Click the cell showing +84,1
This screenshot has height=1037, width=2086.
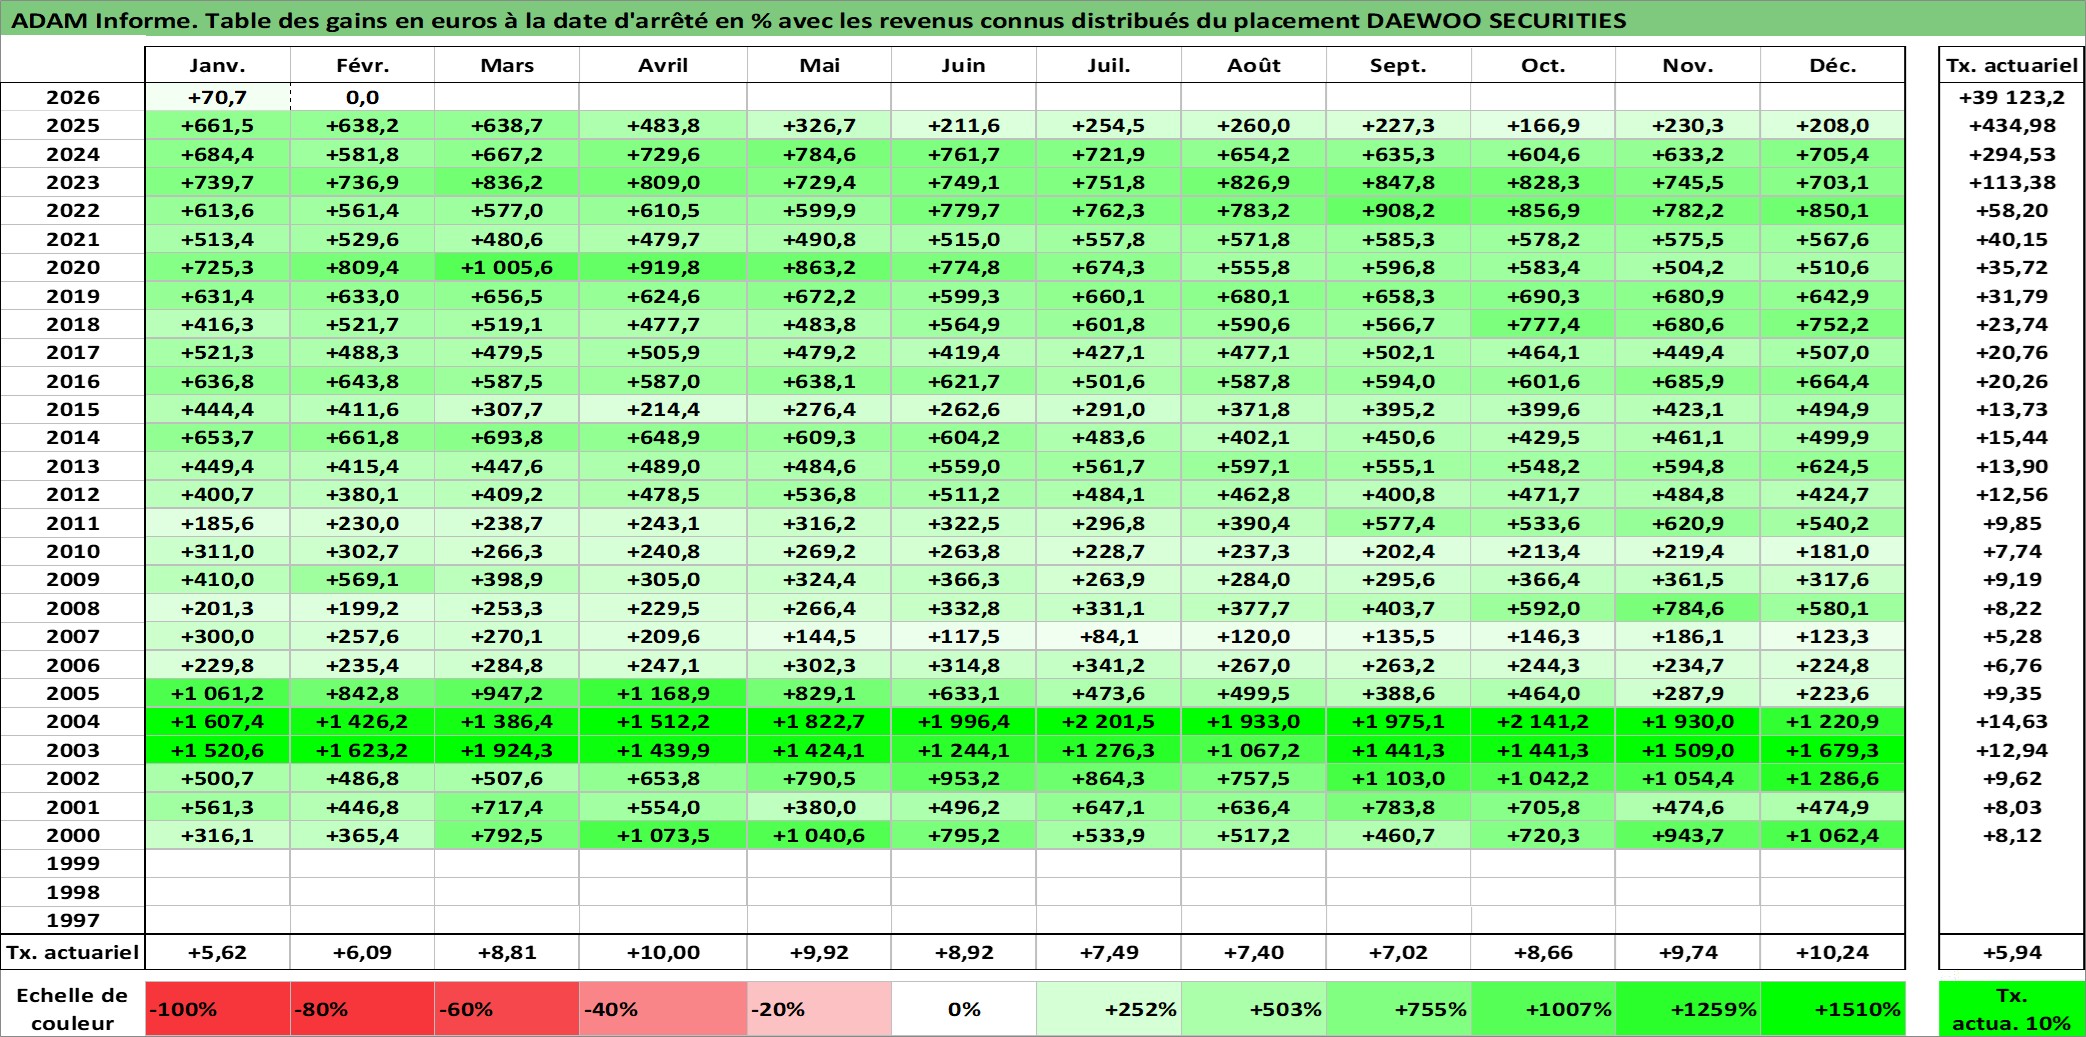1109,636
